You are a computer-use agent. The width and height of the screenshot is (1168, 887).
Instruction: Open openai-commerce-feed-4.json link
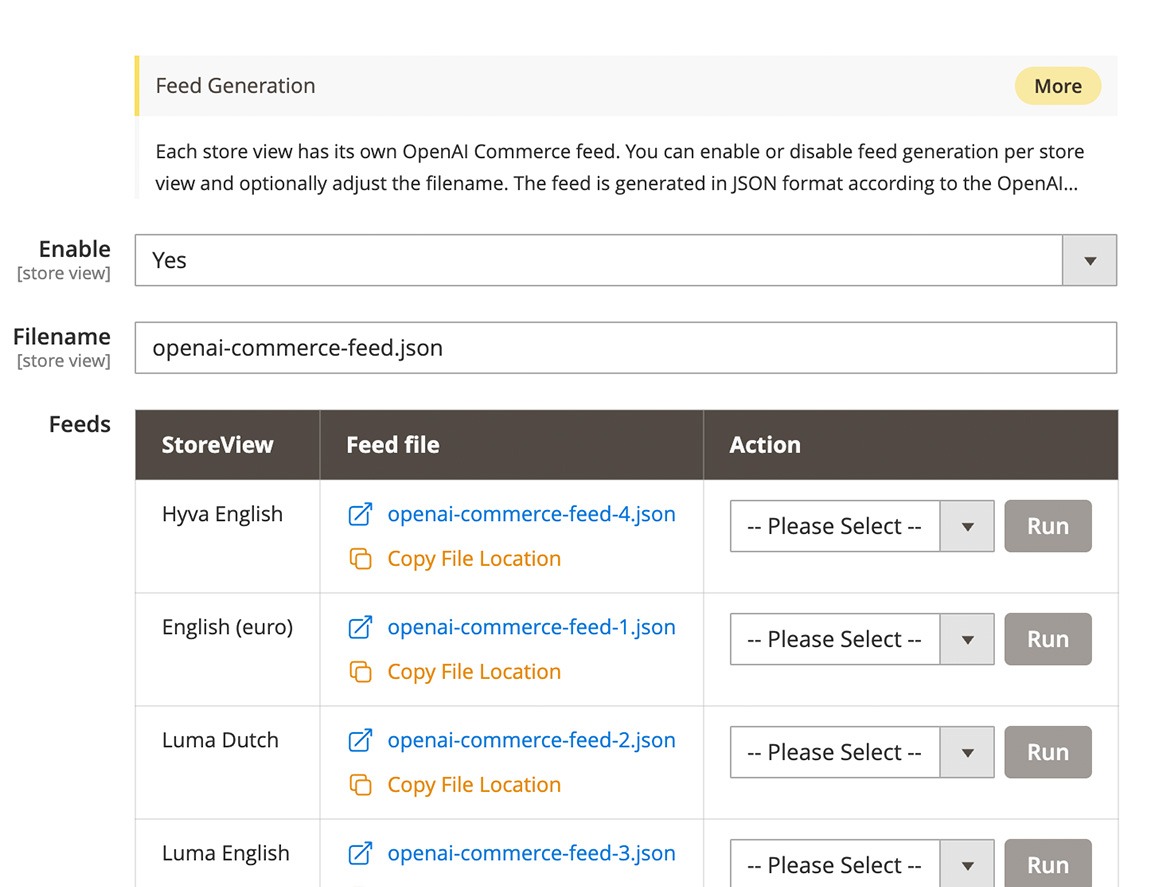tap(531, 515)
